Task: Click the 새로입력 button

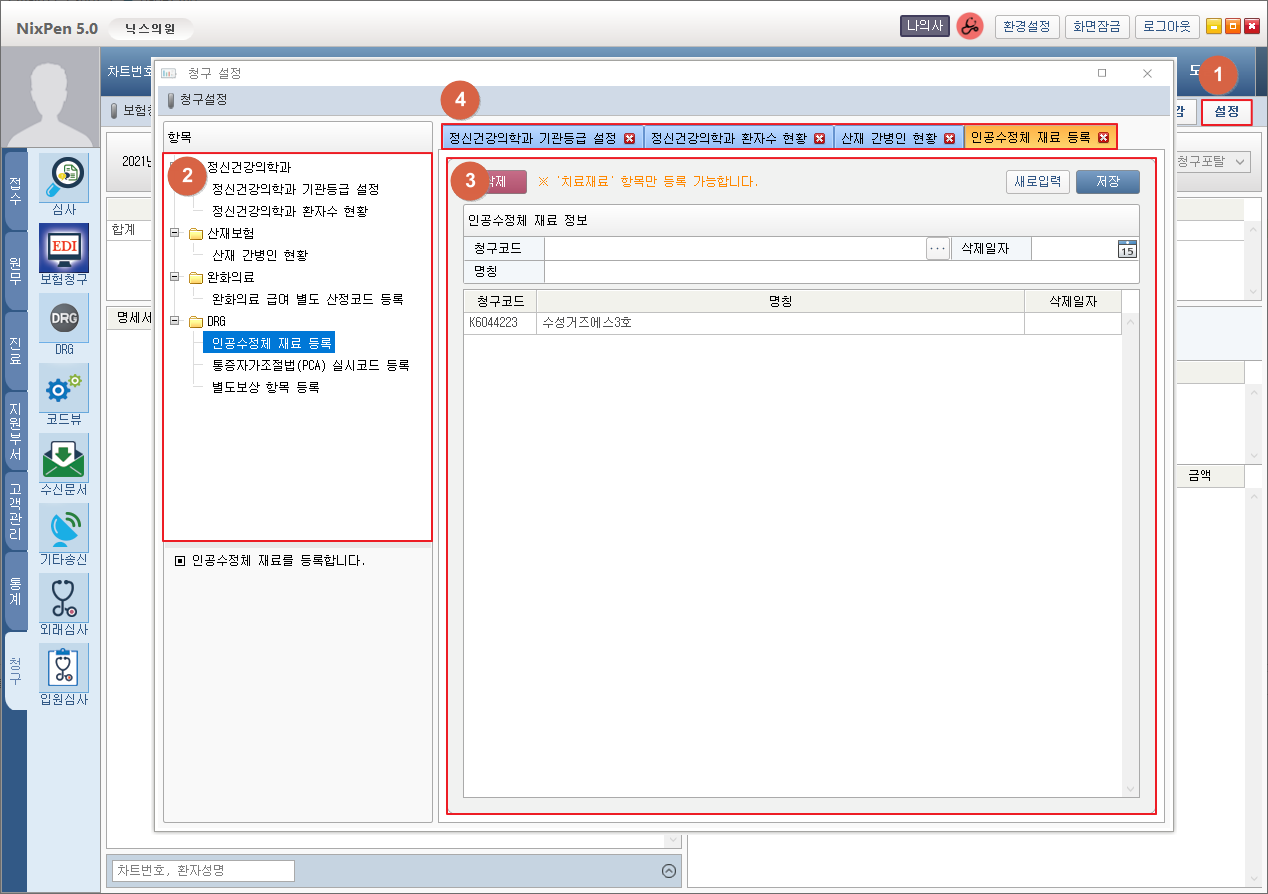Action: point(1038,182)
